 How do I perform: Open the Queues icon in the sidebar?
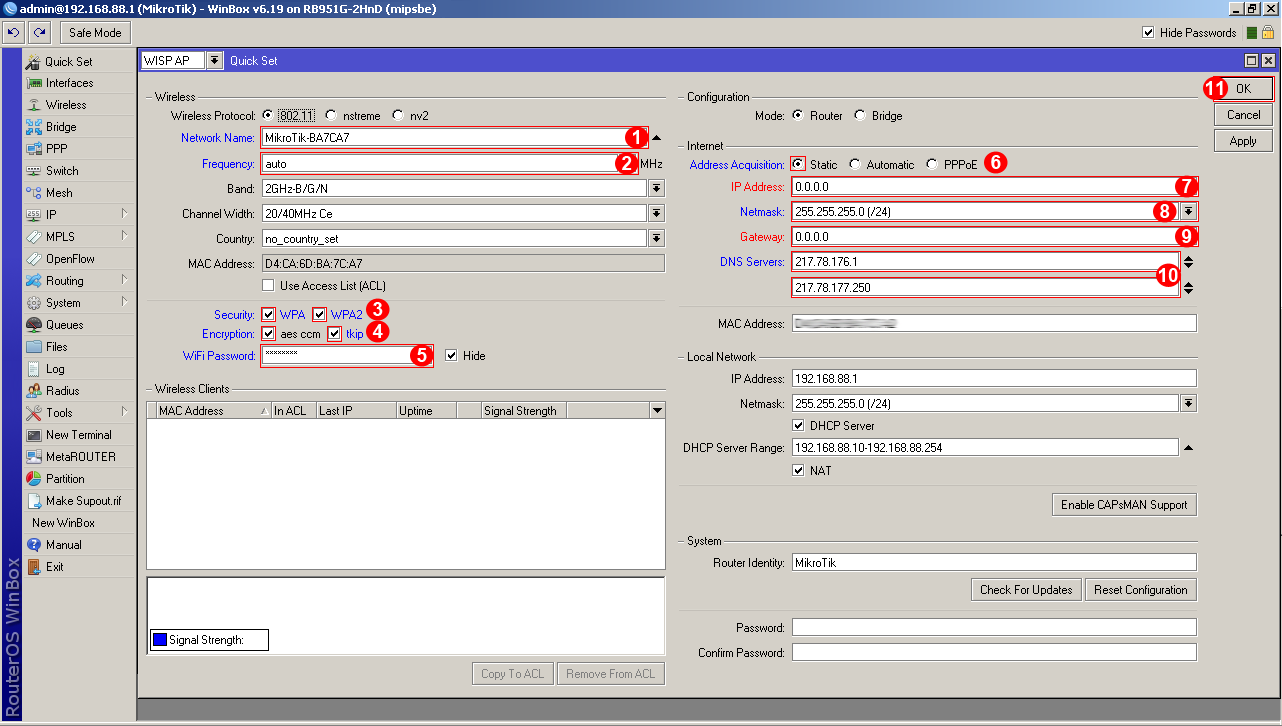click(x=34, y=325)
